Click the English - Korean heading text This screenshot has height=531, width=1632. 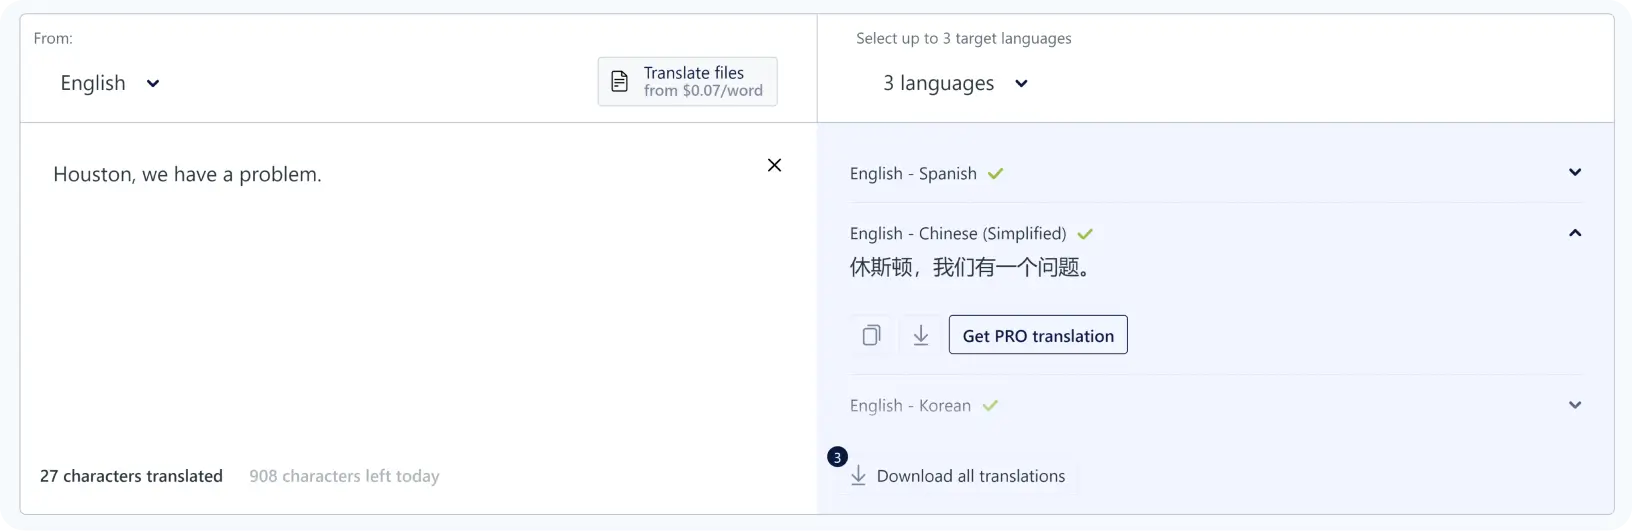coord(910,405)
